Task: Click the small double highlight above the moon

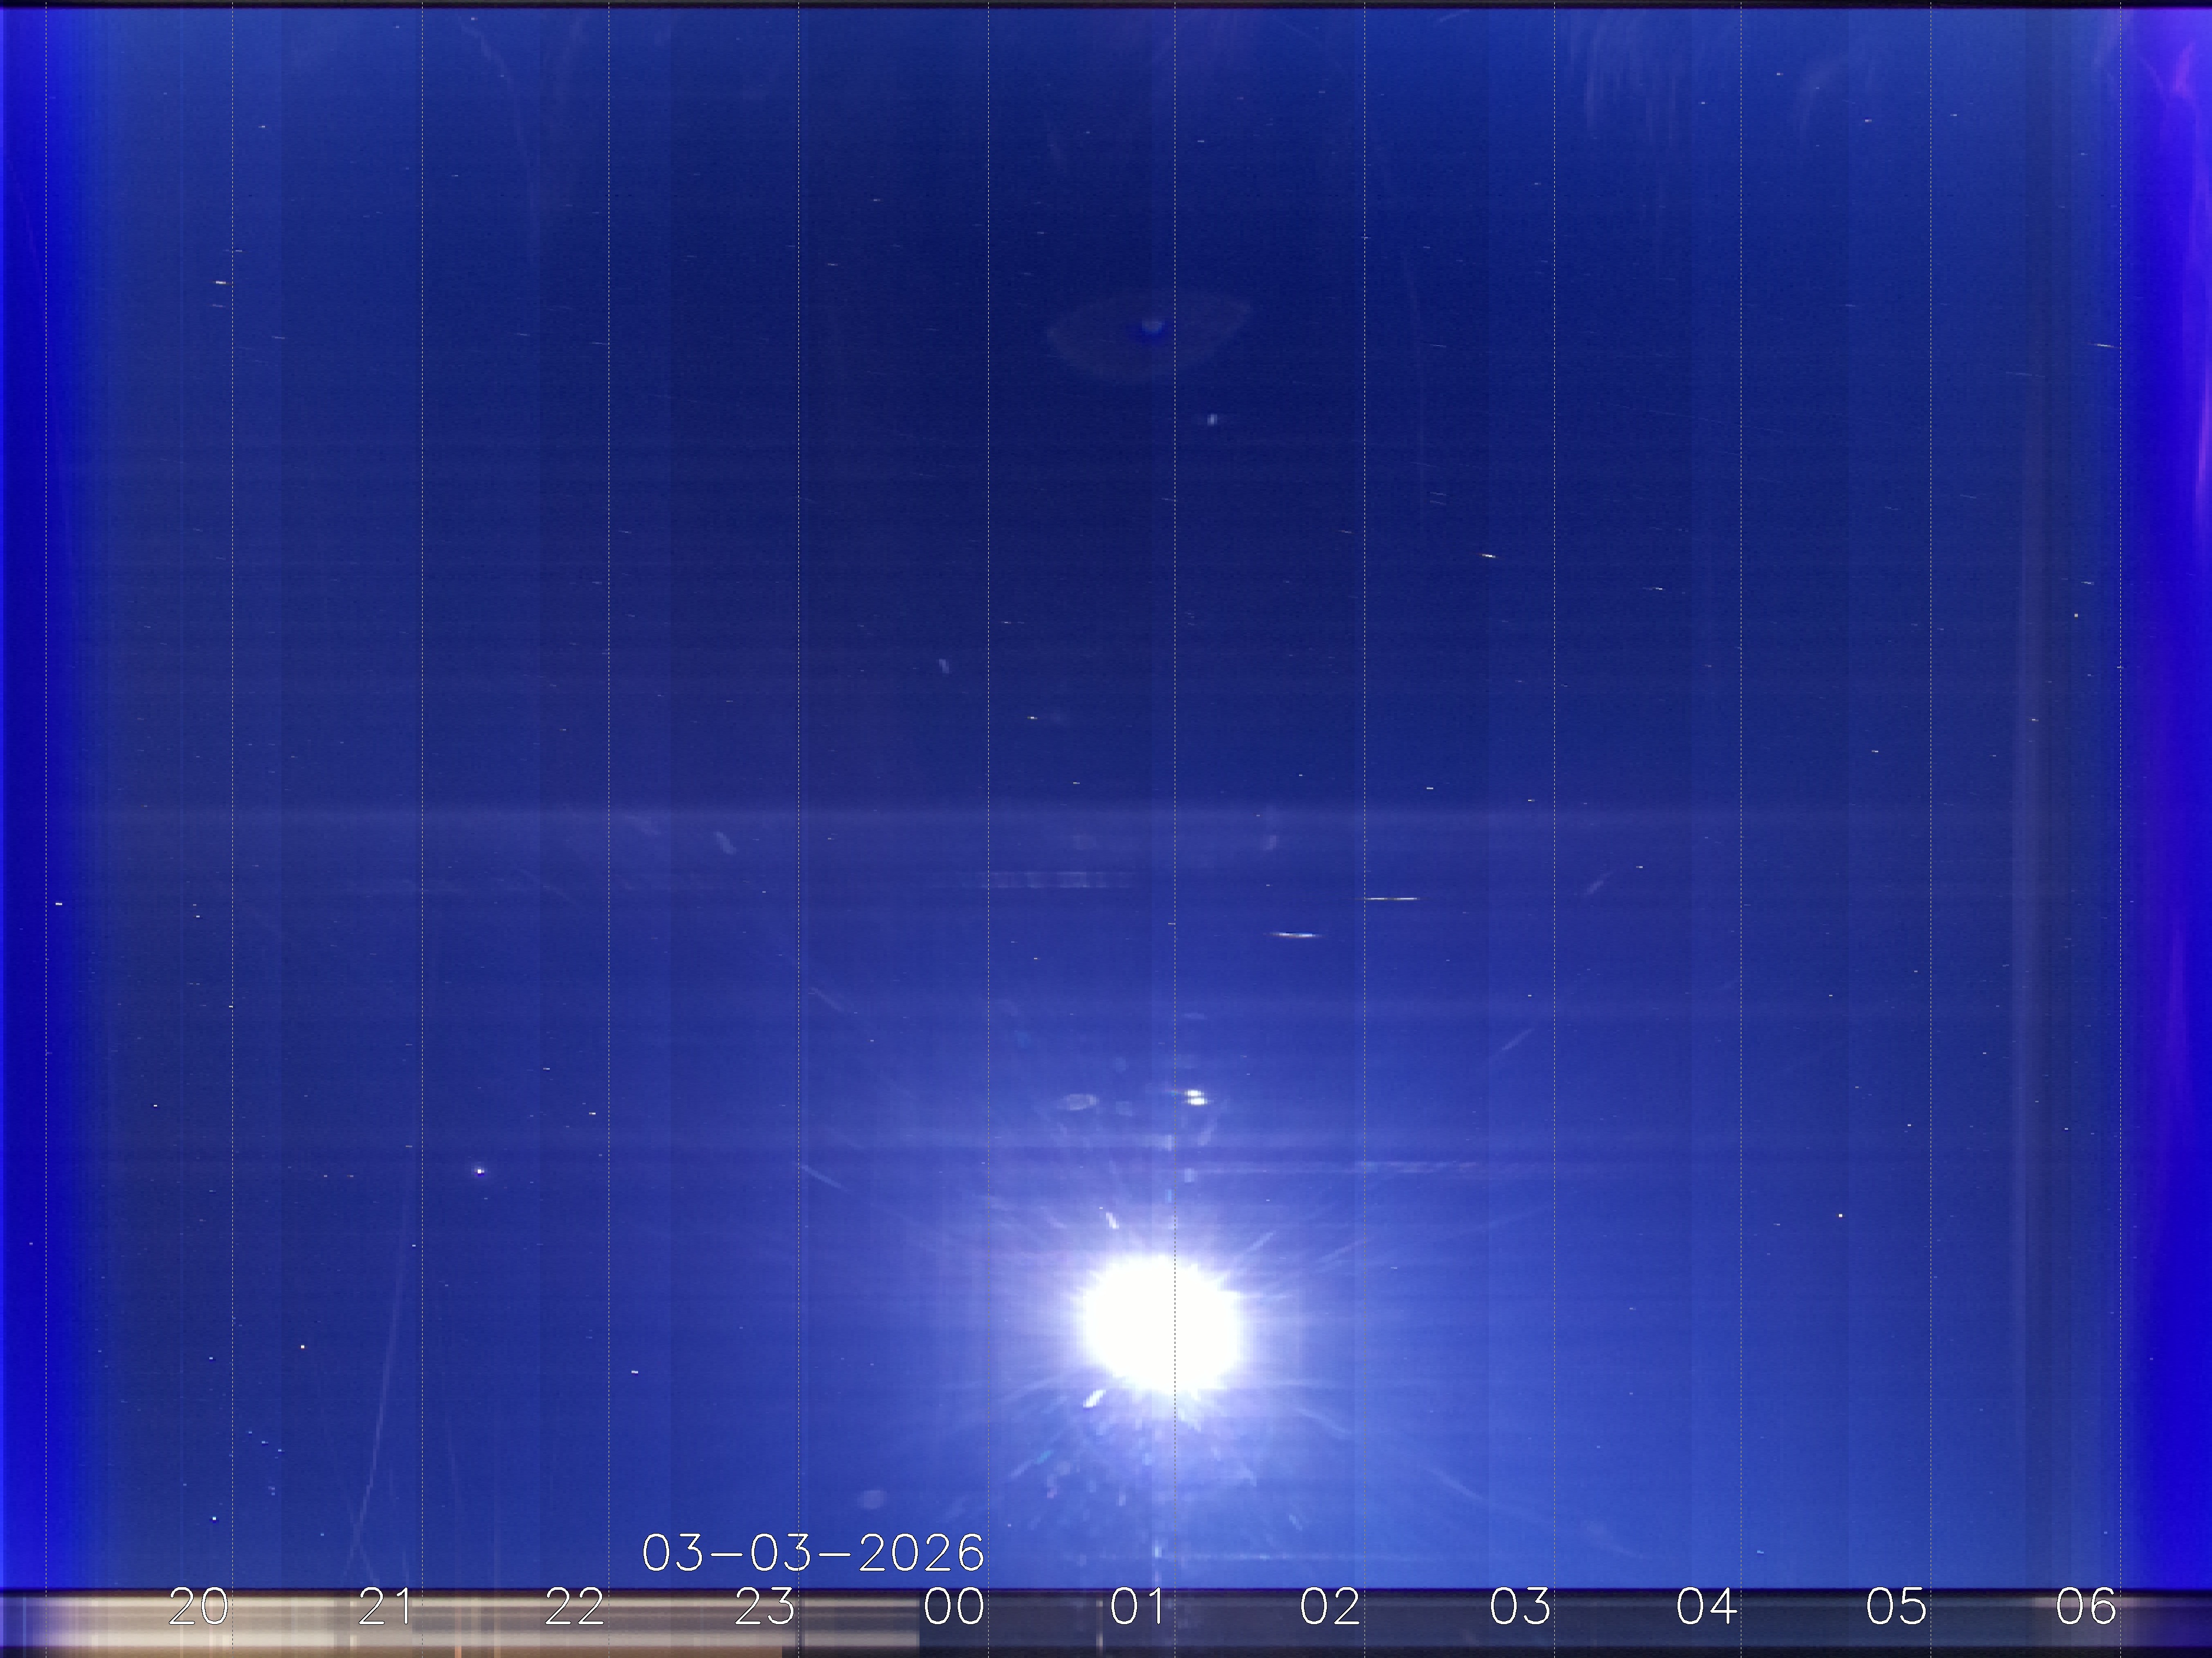Action: (1195, 1097)
